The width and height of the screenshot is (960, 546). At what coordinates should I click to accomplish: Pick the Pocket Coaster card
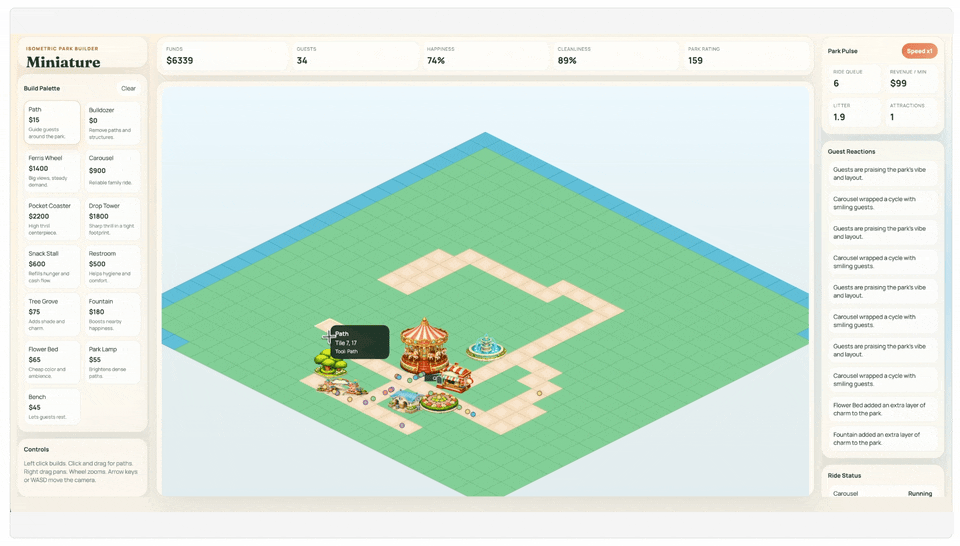click(52, 219)
